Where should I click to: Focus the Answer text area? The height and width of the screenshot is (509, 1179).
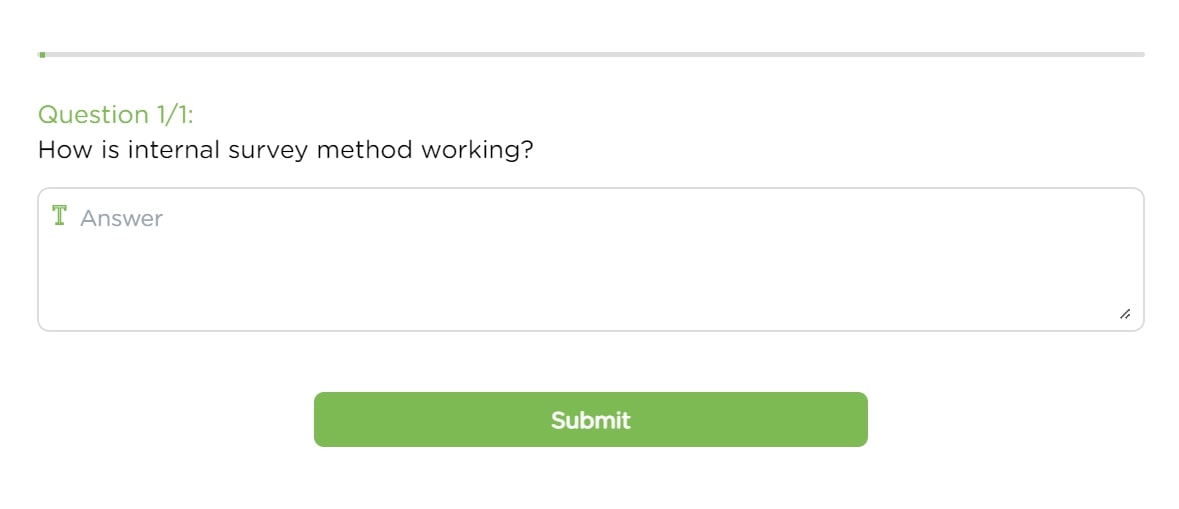[590, 259]
